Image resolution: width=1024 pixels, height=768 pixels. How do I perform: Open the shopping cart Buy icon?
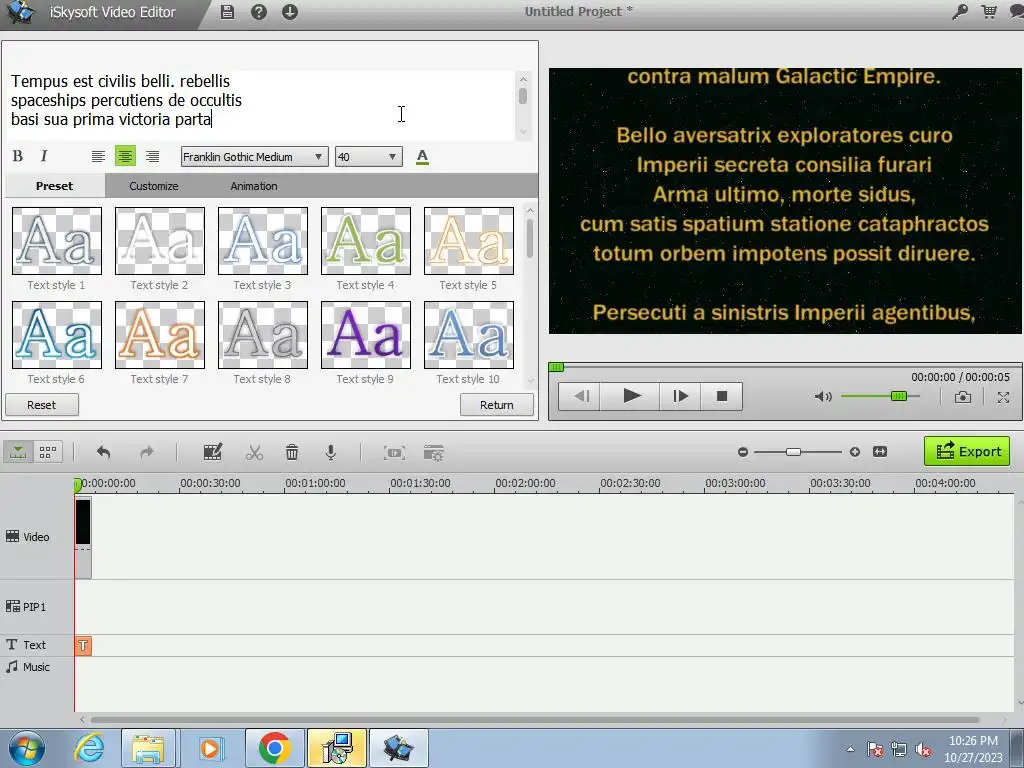click(989, 12)
